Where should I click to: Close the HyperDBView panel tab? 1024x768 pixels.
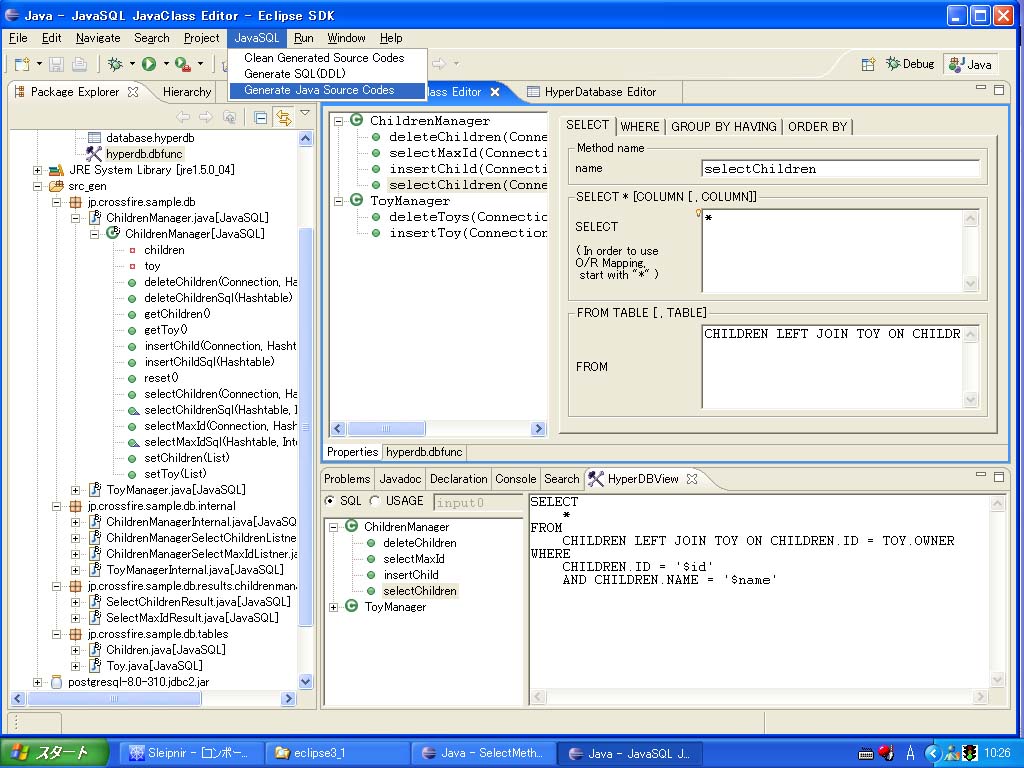coord(691,479)
